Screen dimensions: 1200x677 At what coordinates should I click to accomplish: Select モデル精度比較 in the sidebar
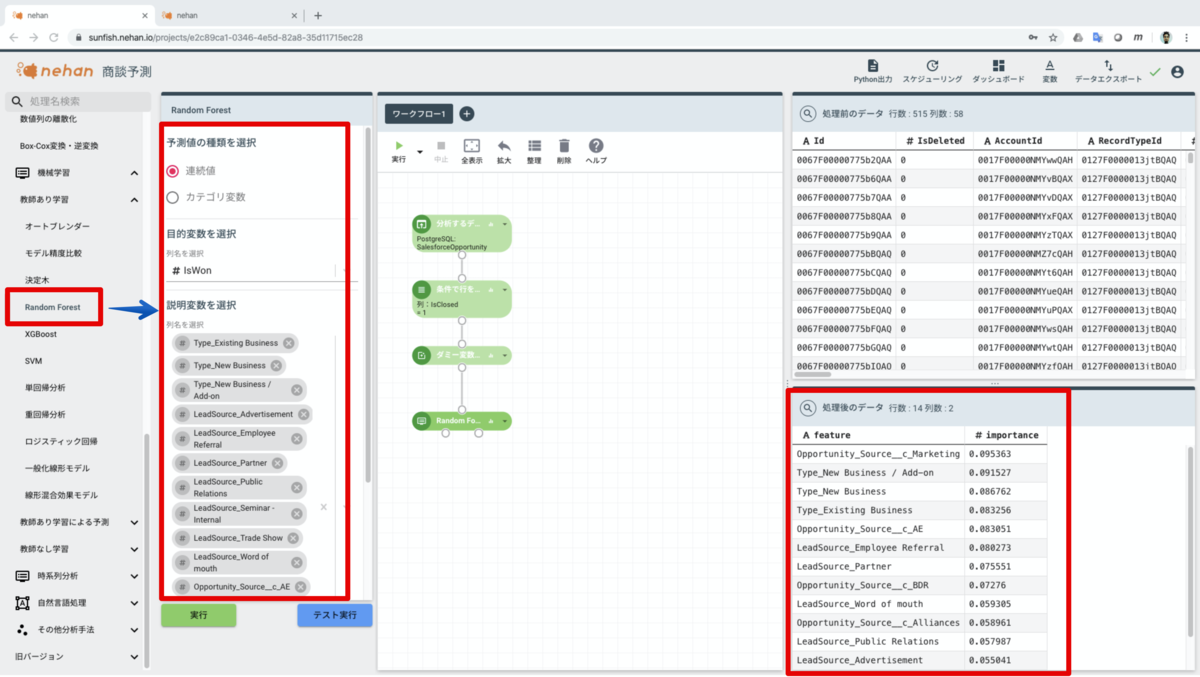coord(53,253)
